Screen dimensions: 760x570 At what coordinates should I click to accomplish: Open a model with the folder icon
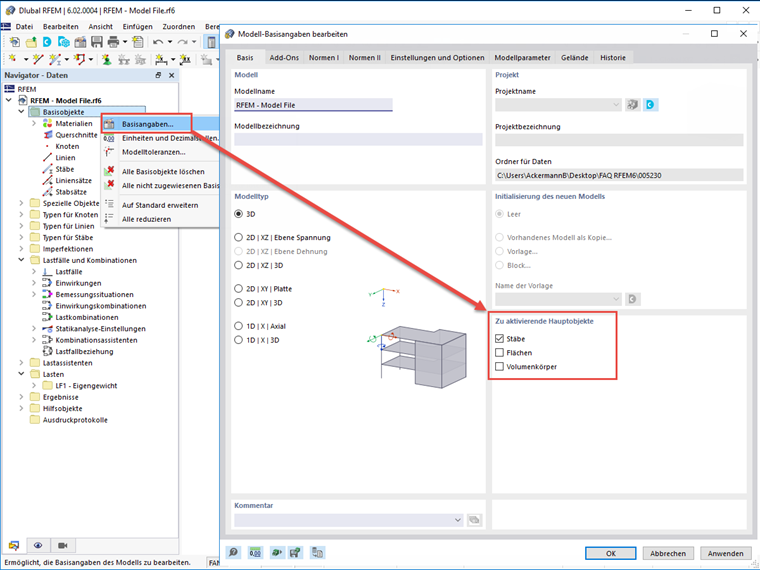(x=31, y=42)
